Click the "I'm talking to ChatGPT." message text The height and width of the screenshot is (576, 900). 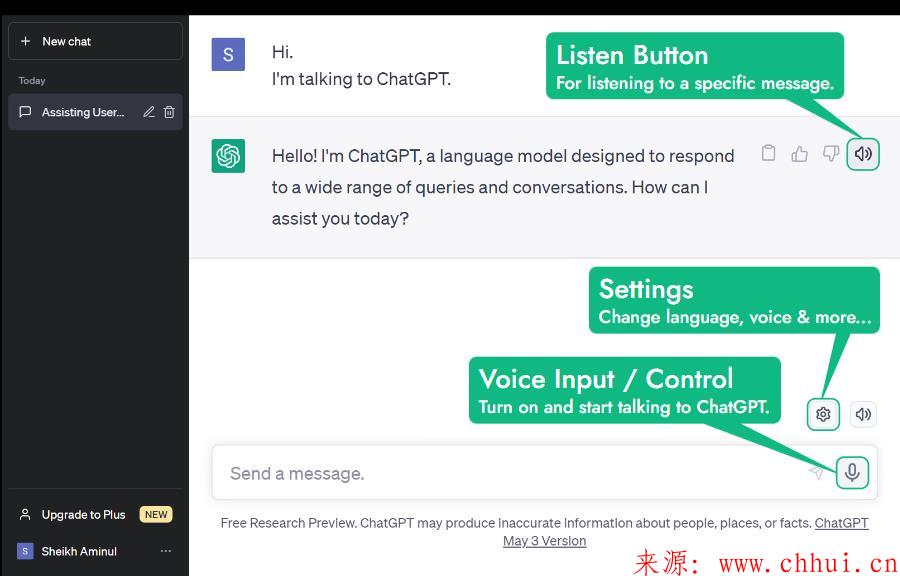[x=362, y=79]
